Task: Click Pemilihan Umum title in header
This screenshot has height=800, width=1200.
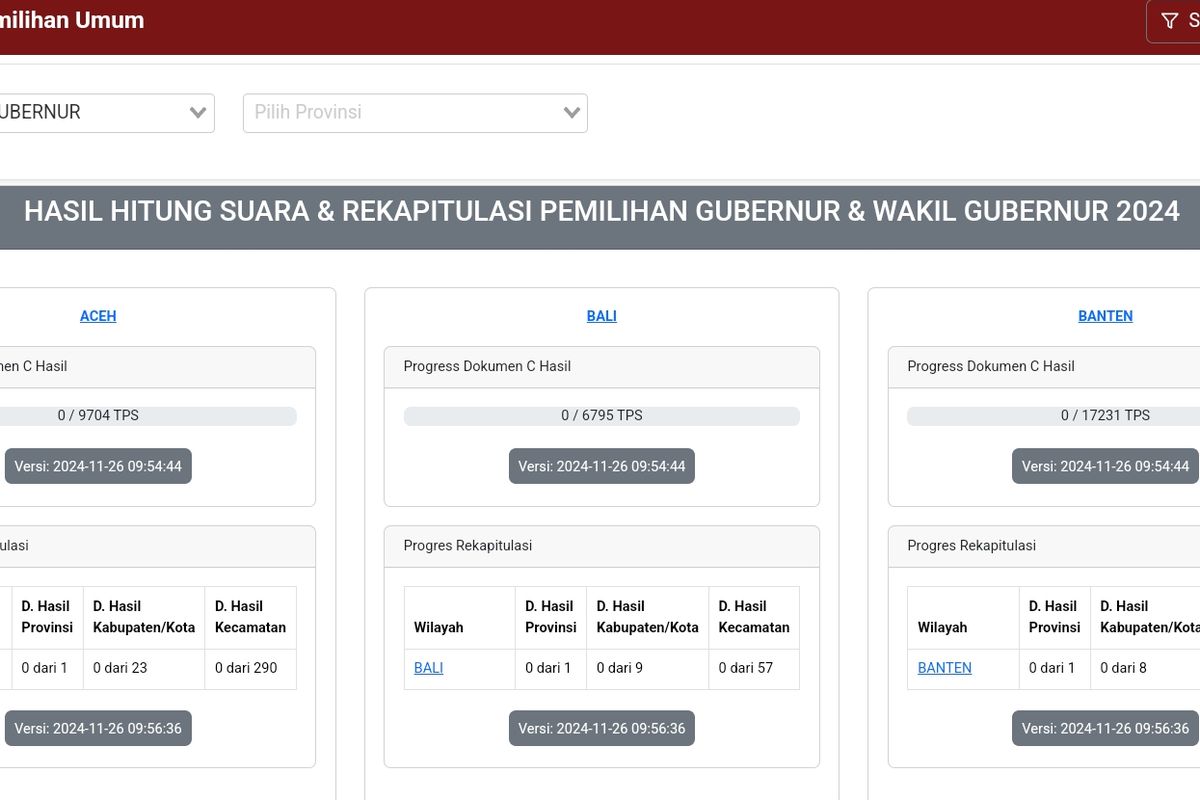Action: [x=72, y=19]
